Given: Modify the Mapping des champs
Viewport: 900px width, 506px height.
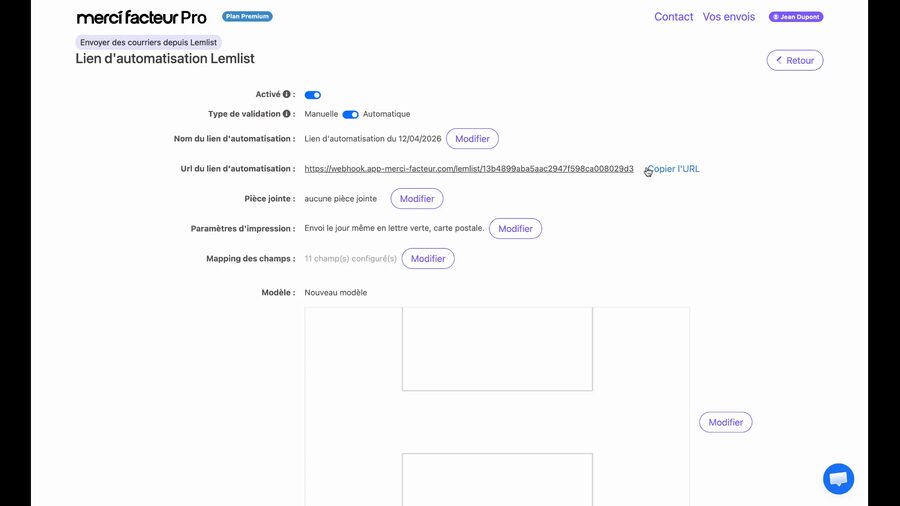Looking at the screenshot, I should pyautogui.click(x=428, y=259).
